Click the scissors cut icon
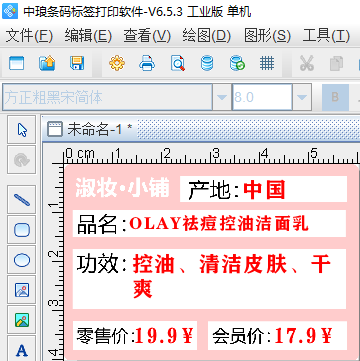 point(307,63)
